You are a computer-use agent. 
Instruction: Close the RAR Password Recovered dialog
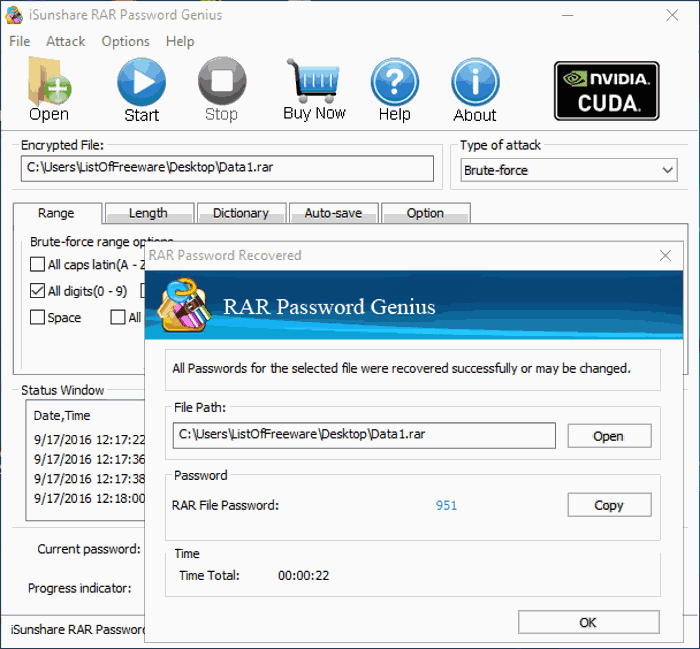click(x=665, y=255)
